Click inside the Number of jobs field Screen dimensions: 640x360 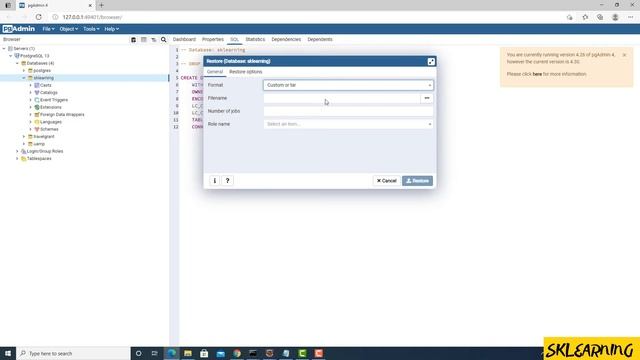tap(348, 111)
